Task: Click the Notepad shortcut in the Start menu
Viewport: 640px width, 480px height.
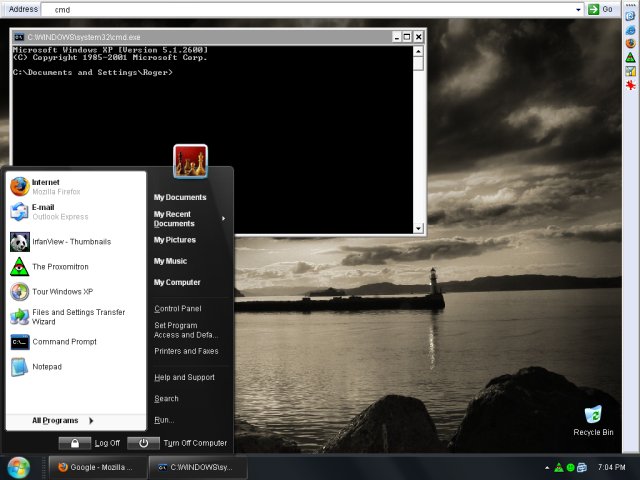Action: pyautogui.click(x=46, y=367)
